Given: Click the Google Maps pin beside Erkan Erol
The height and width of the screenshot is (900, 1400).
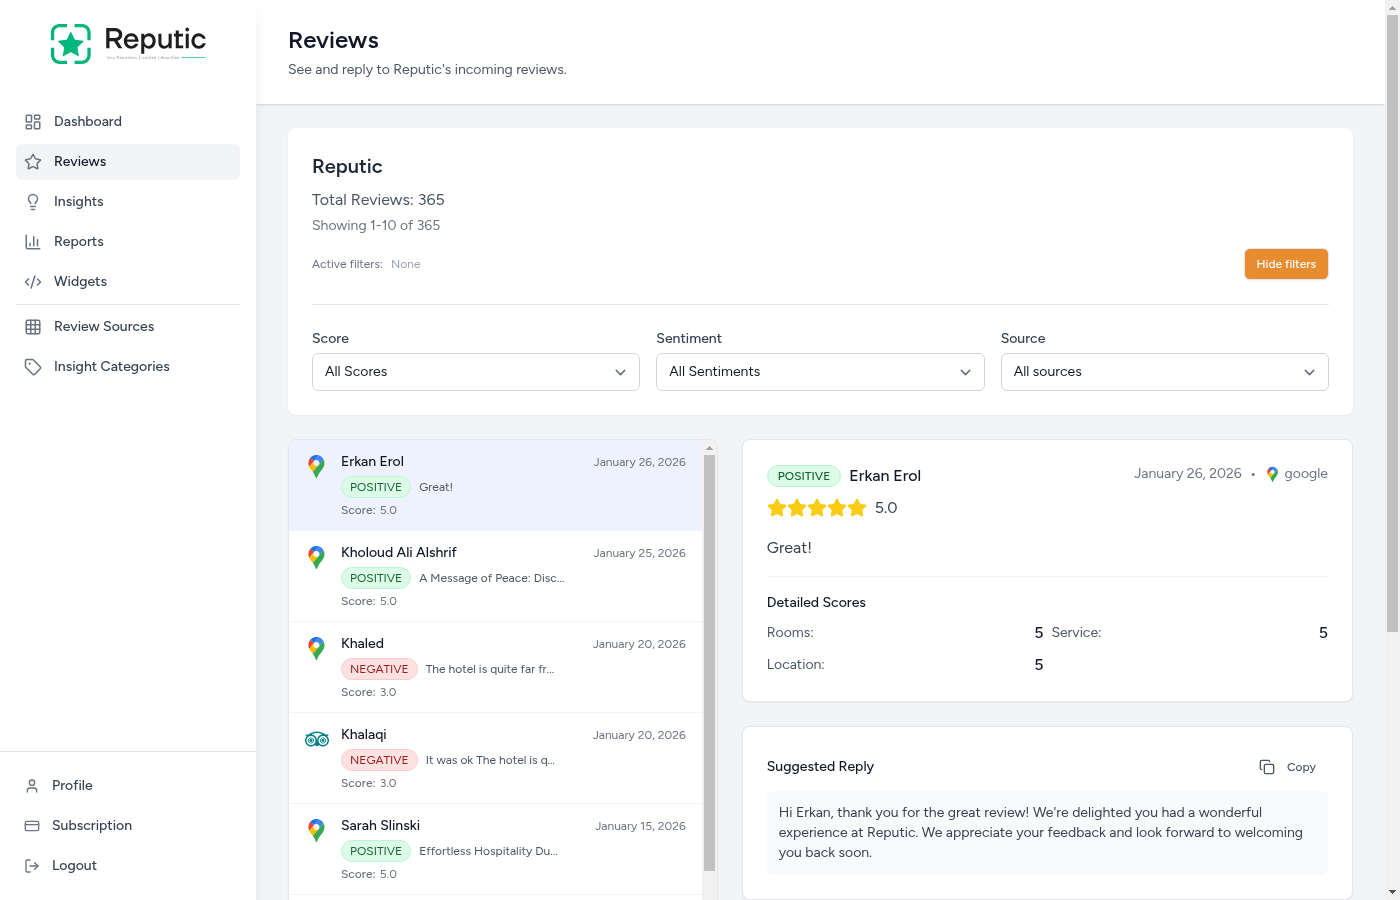Looking at the screenshot, I should (x=317, y=466).
